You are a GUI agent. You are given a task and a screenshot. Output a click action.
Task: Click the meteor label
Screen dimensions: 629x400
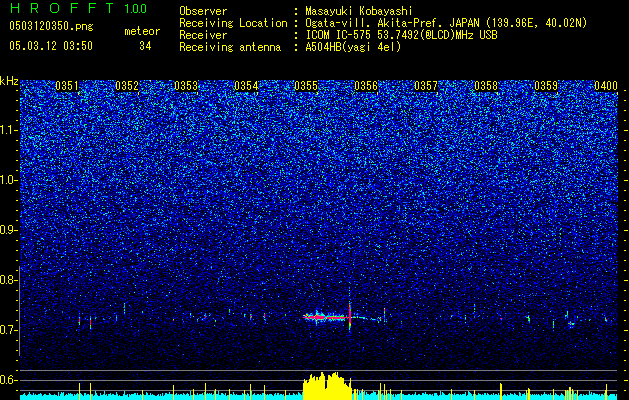pyautogui.click(x=142, y=31)
